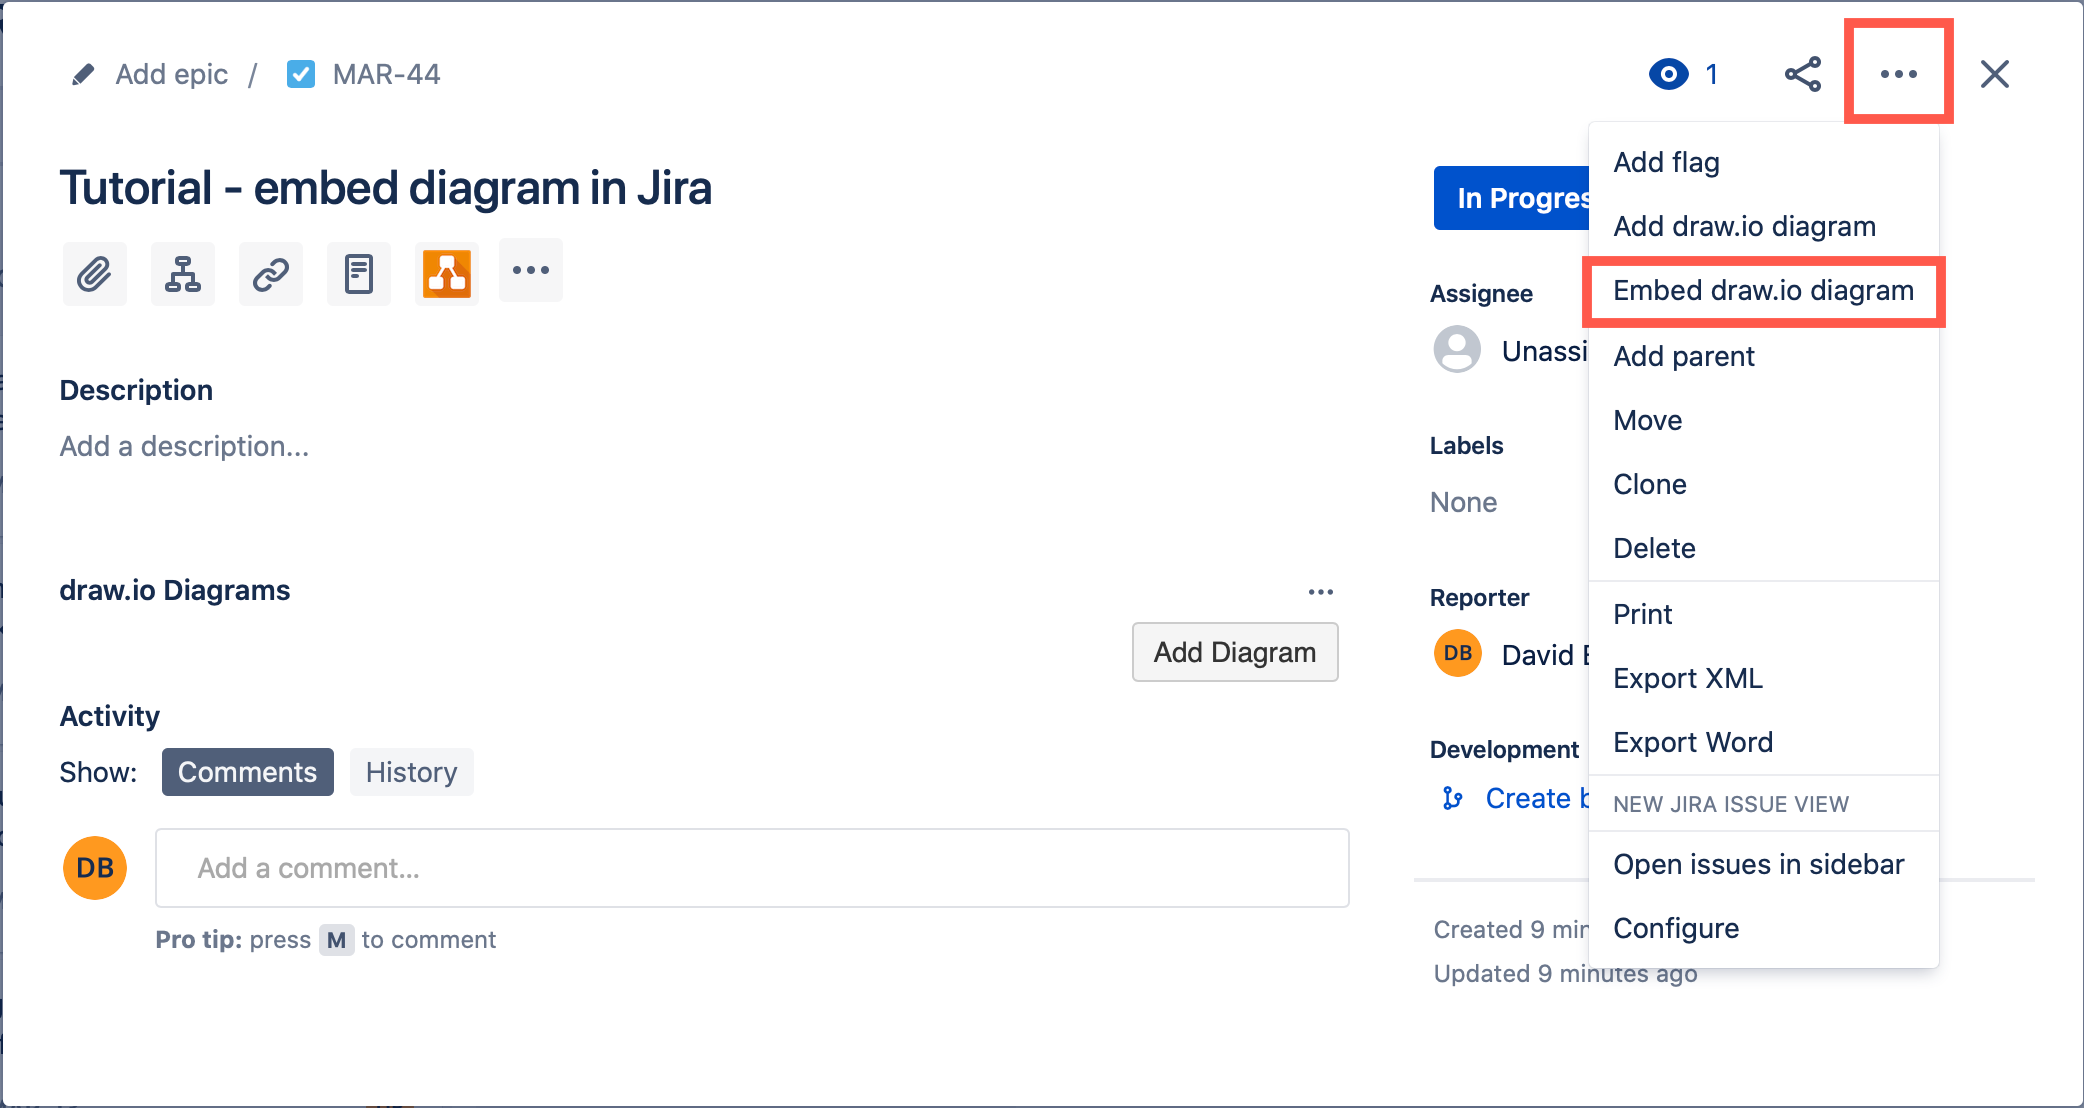Select History activity toggle

pos(412,770)
